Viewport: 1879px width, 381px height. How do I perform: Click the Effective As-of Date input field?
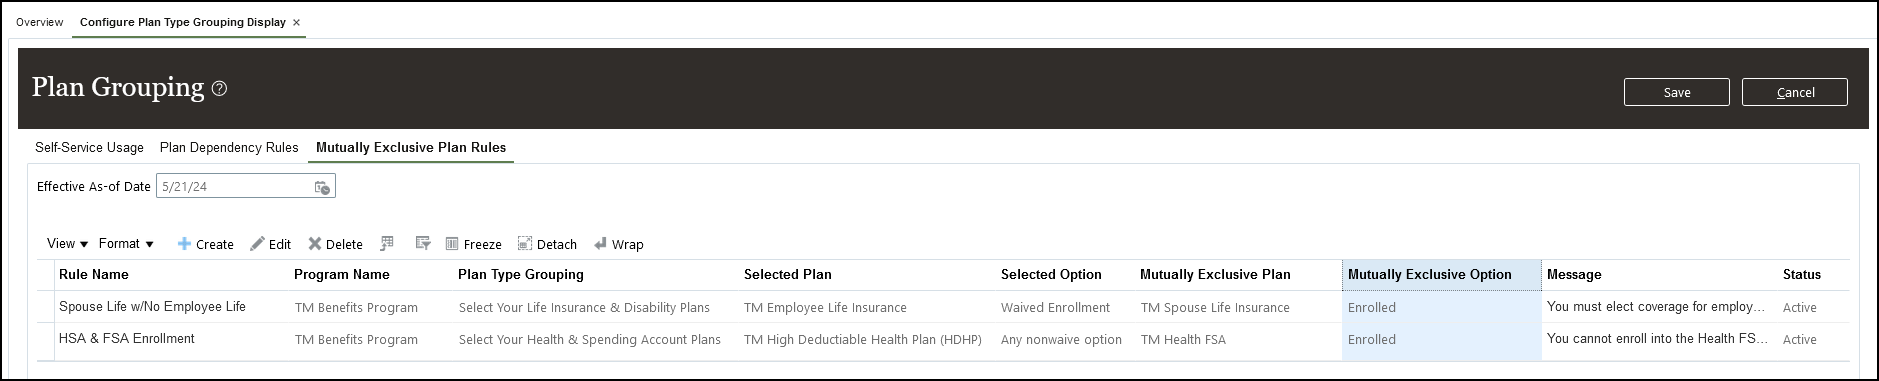(234, 187)
